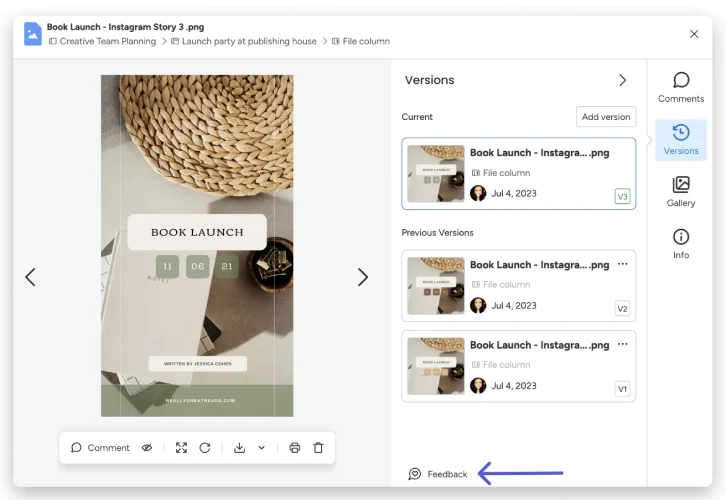726x500 pixels.
Task: Go to the next image arrow
Action: pos(363,277)
